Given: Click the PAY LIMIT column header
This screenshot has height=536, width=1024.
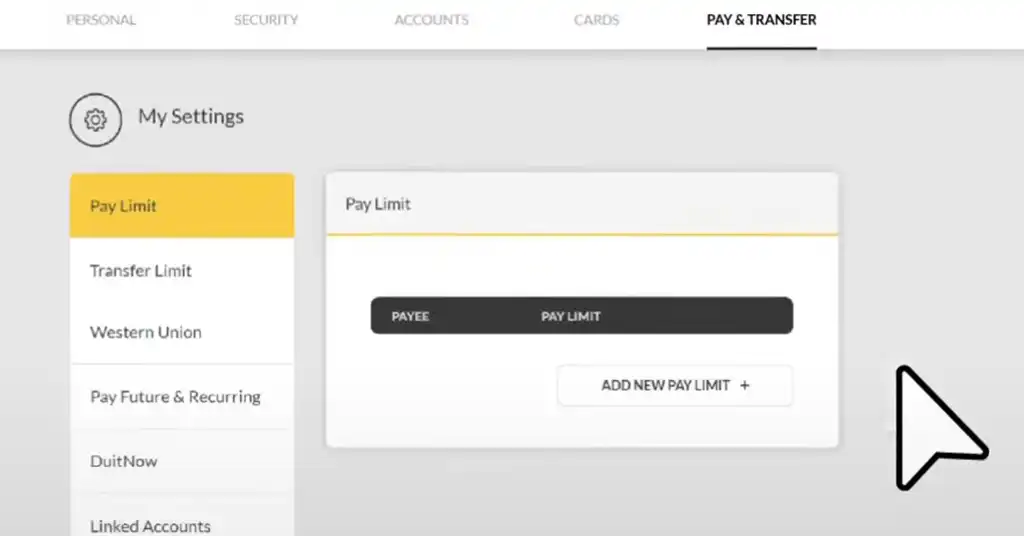Looking at the screenshot, I should (570, 317).
